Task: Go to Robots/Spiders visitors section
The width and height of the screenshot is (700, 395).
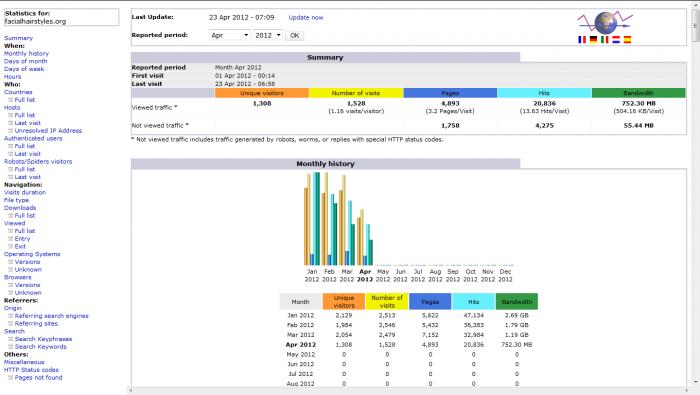Action: 38,162
